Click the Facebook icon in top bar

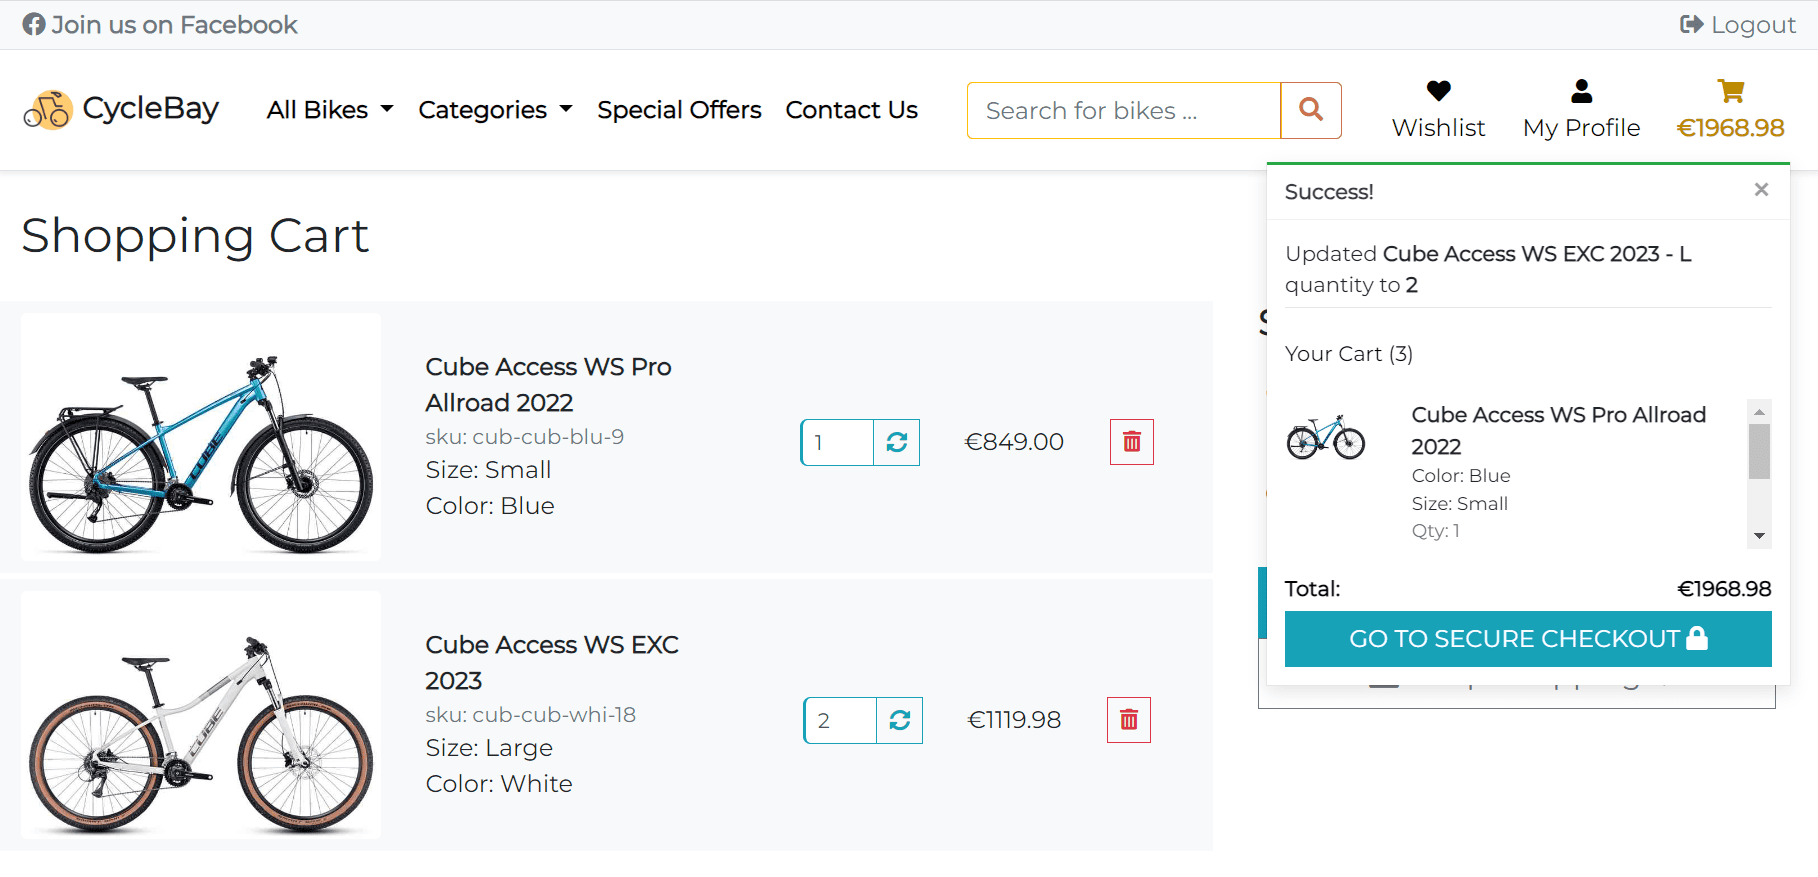[34, 24]
